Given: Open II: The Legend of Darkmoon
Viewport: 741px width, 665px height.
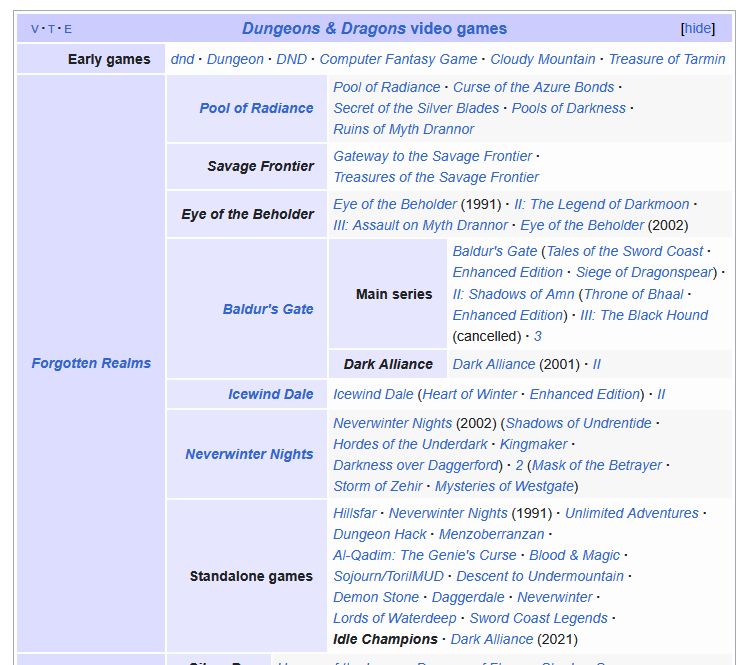Looking at the screenshot, I should 602,204.
